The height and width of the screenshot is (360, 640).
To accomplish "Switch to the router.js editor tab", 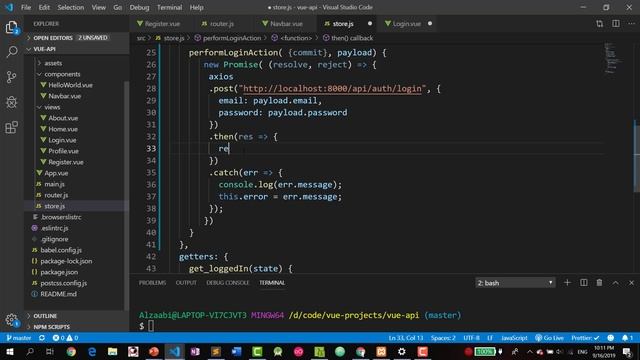I will (x=221, y=24).
